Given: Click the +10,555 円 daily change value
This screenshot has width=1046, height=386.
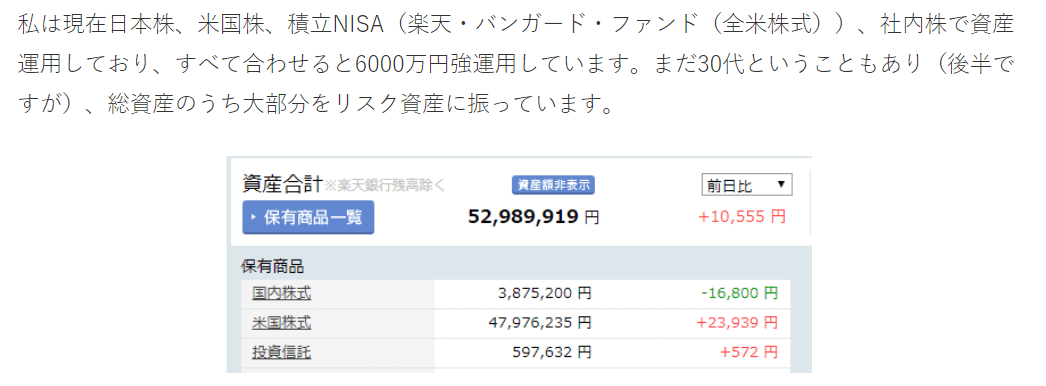Looking at the screenshot, I should [742, 216].
